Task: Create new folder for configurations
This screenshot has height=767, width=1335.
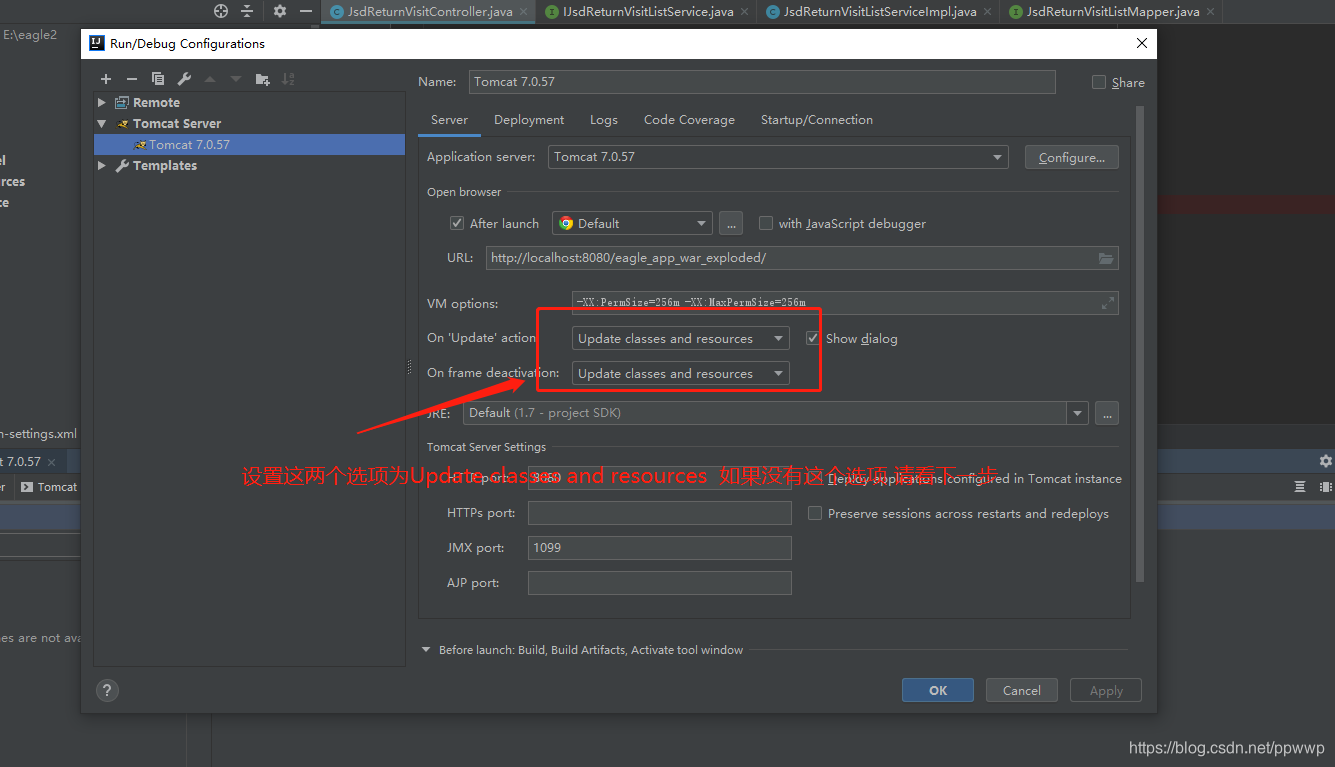Action: tap(262, 79)
